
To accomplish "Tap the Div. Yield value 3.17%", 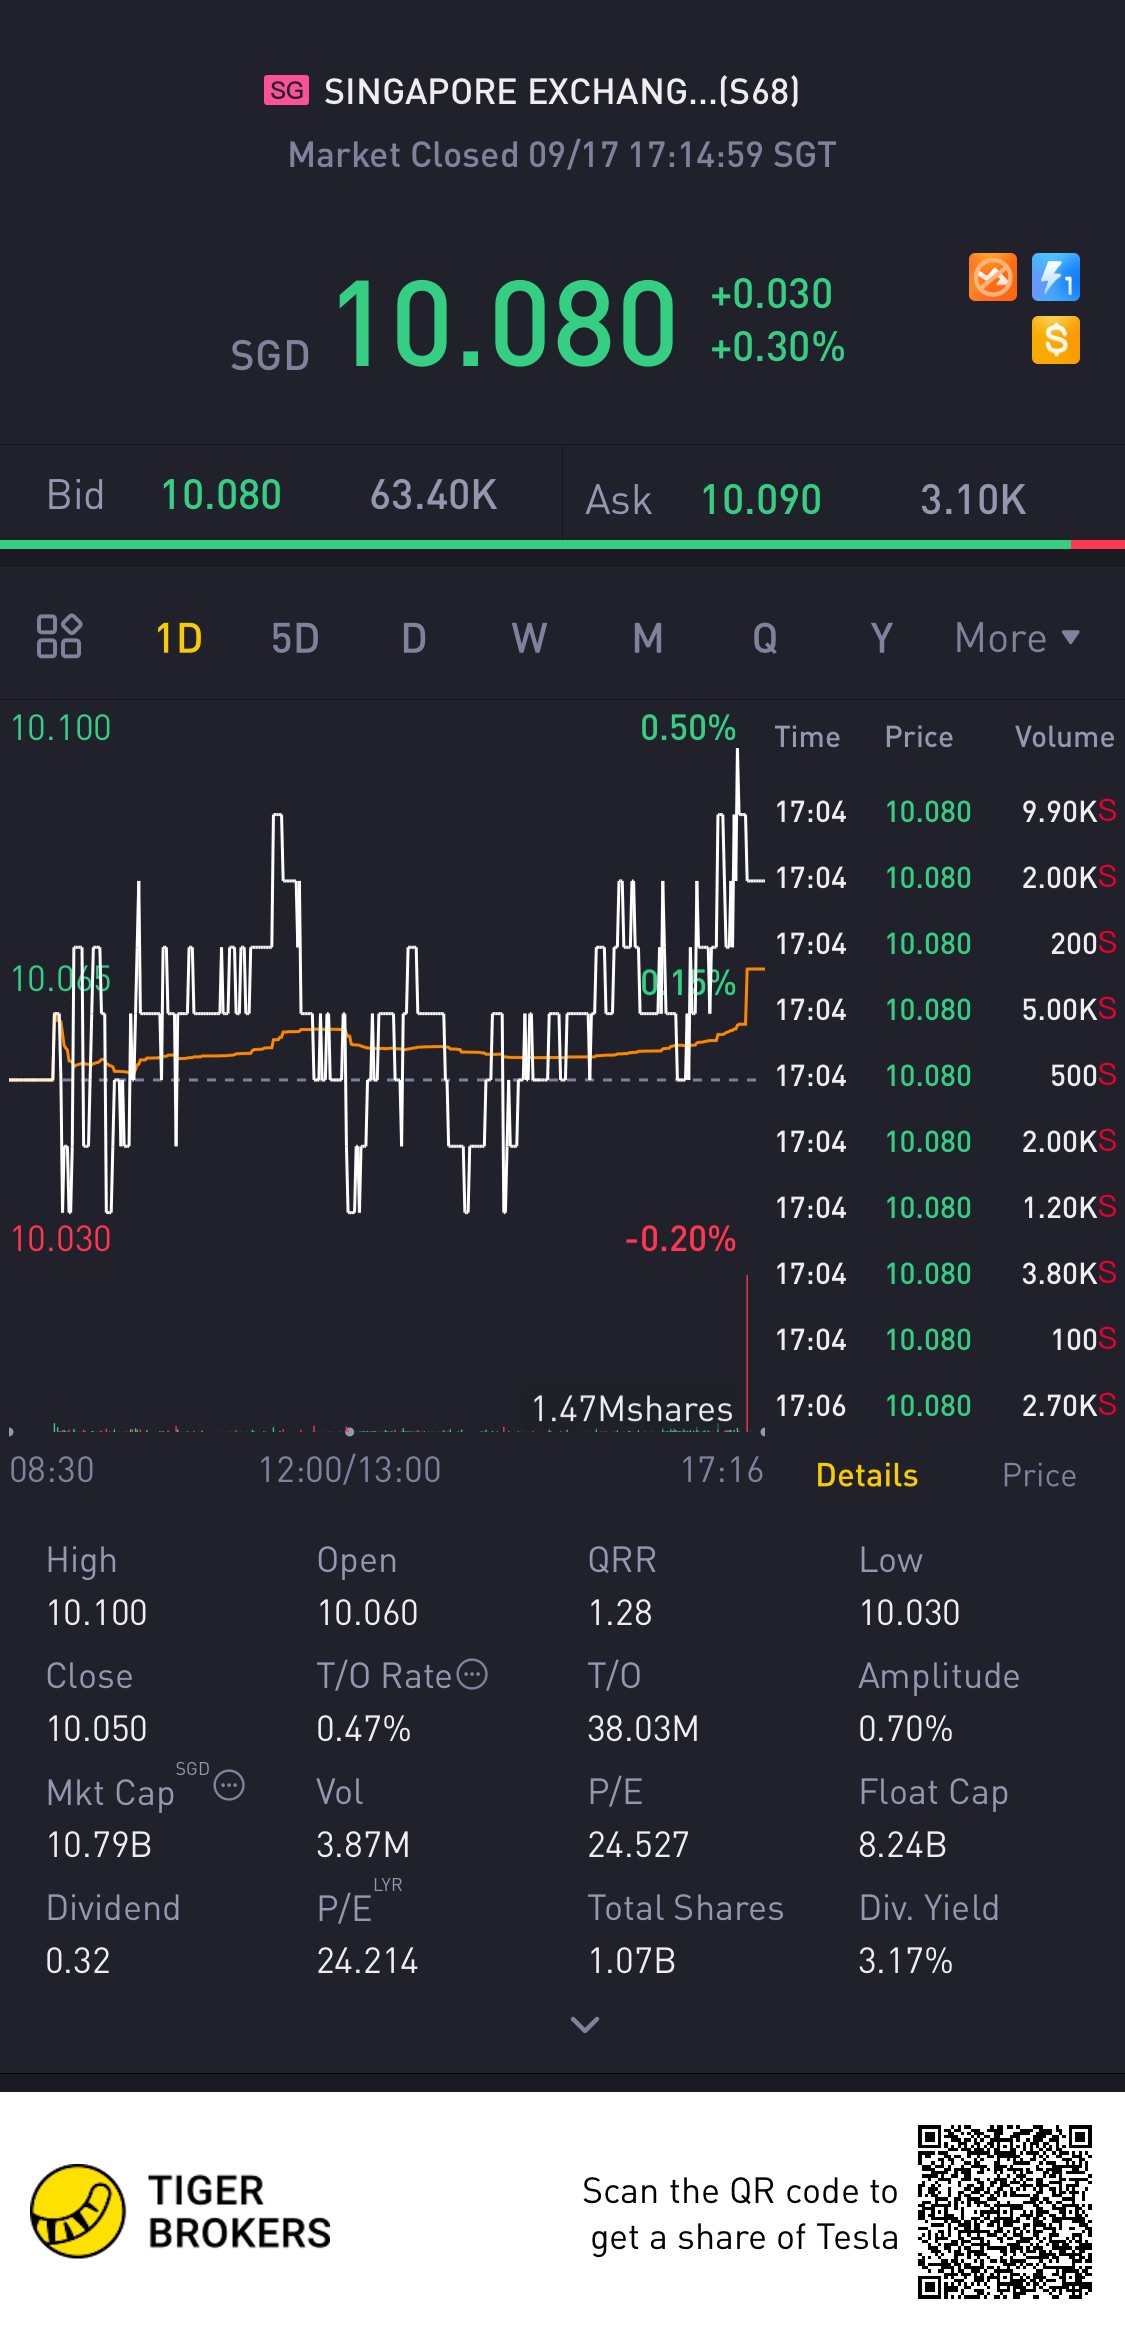I will click(905, 1961).
